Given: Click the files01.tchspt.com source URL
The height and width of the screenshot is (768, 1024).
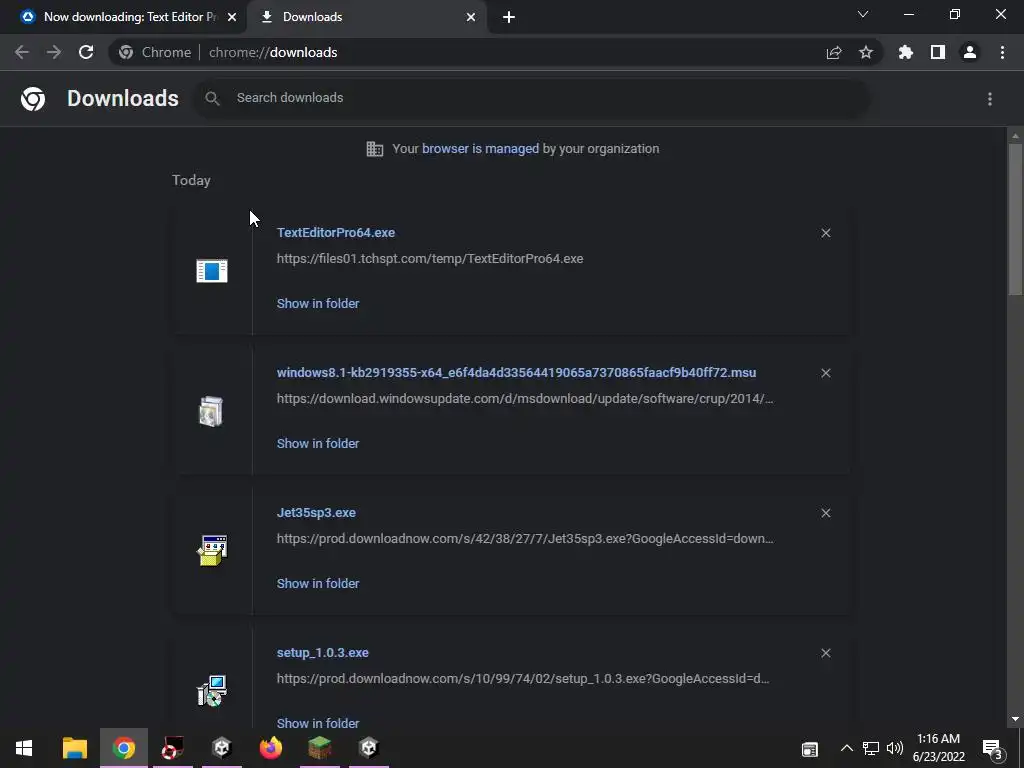Looking at the screenshot, I should point(430,259).
